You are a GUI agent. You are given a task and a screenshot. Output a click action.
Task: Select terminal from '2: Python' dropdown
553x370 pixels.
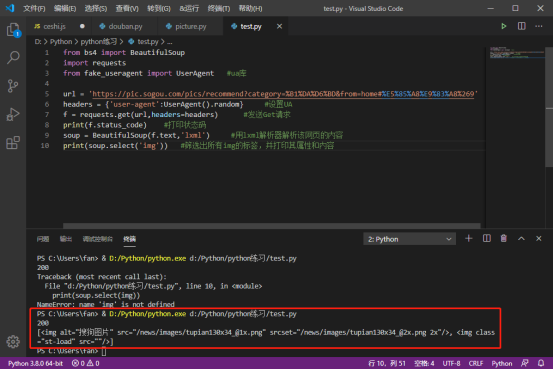(409, 239)
